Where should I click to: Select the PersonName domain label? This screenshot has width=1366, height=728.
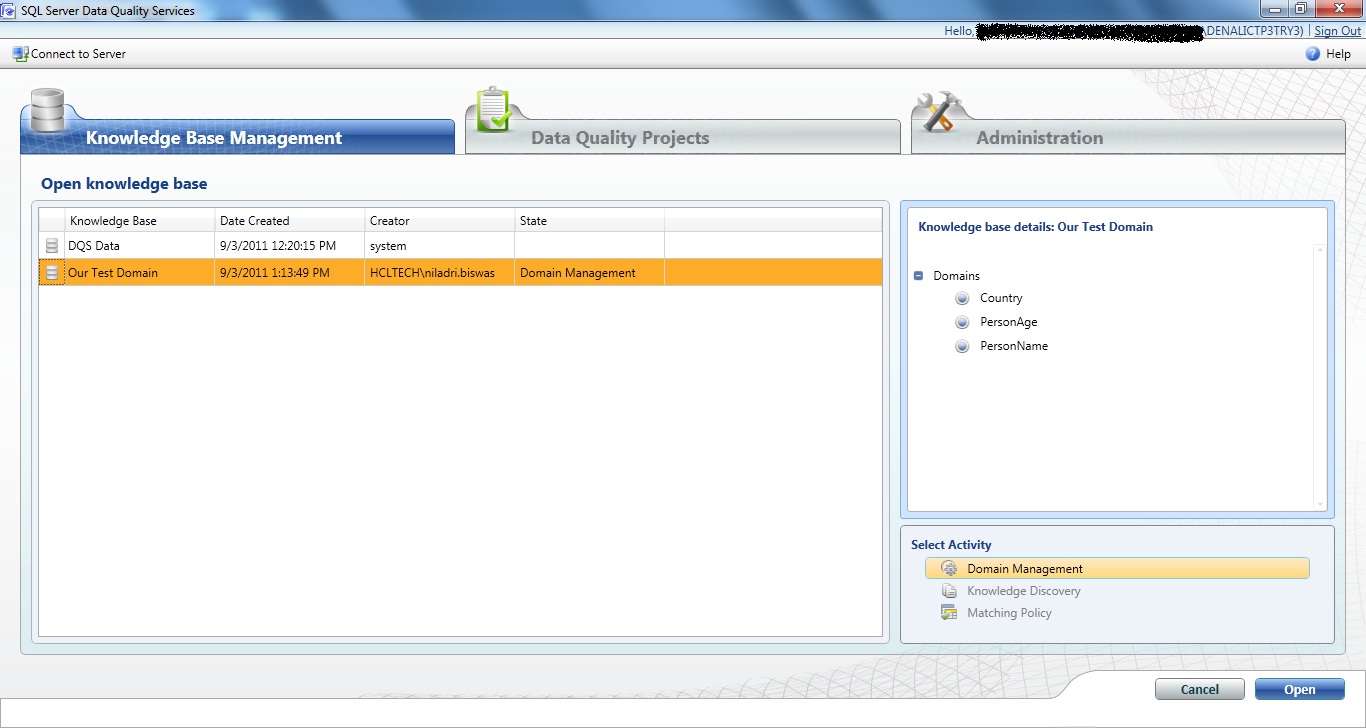[x=1014, y=346]
